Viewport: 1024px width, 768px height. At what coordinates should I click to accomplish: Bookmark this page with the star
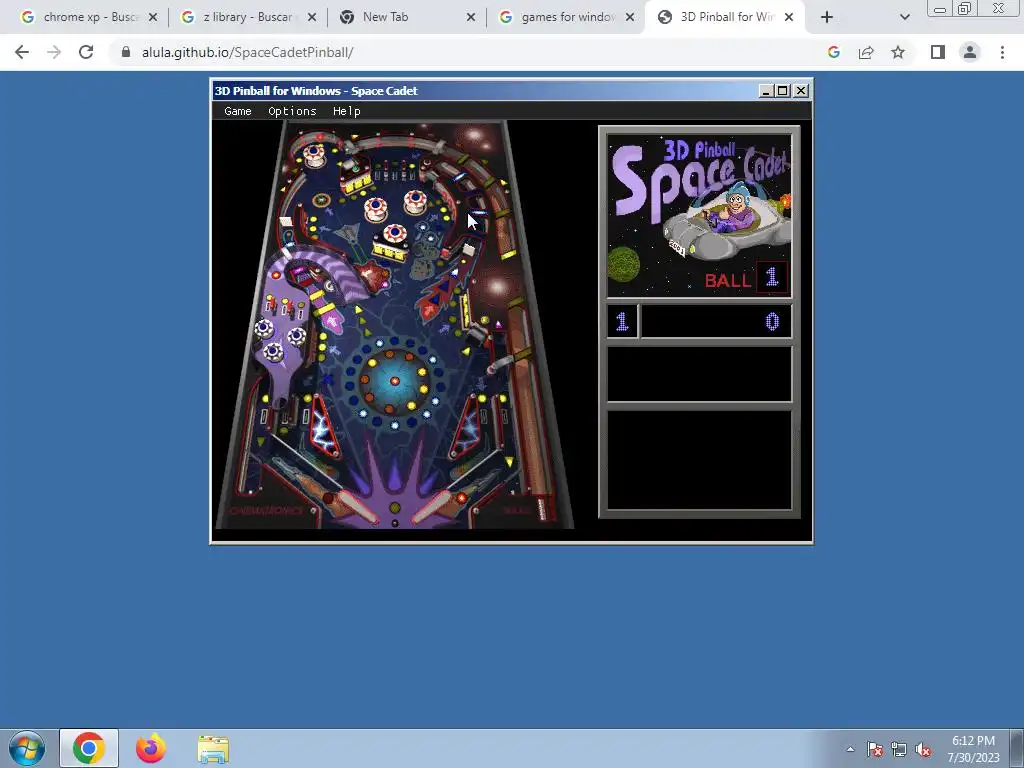coord(898,52)
